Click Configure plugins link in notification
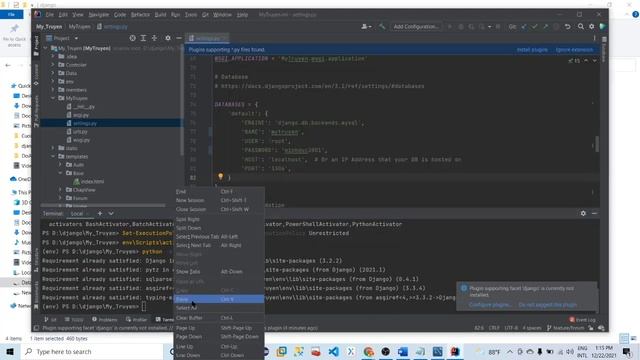This screenshot has width=640, height=360. [x=490, y=304]
